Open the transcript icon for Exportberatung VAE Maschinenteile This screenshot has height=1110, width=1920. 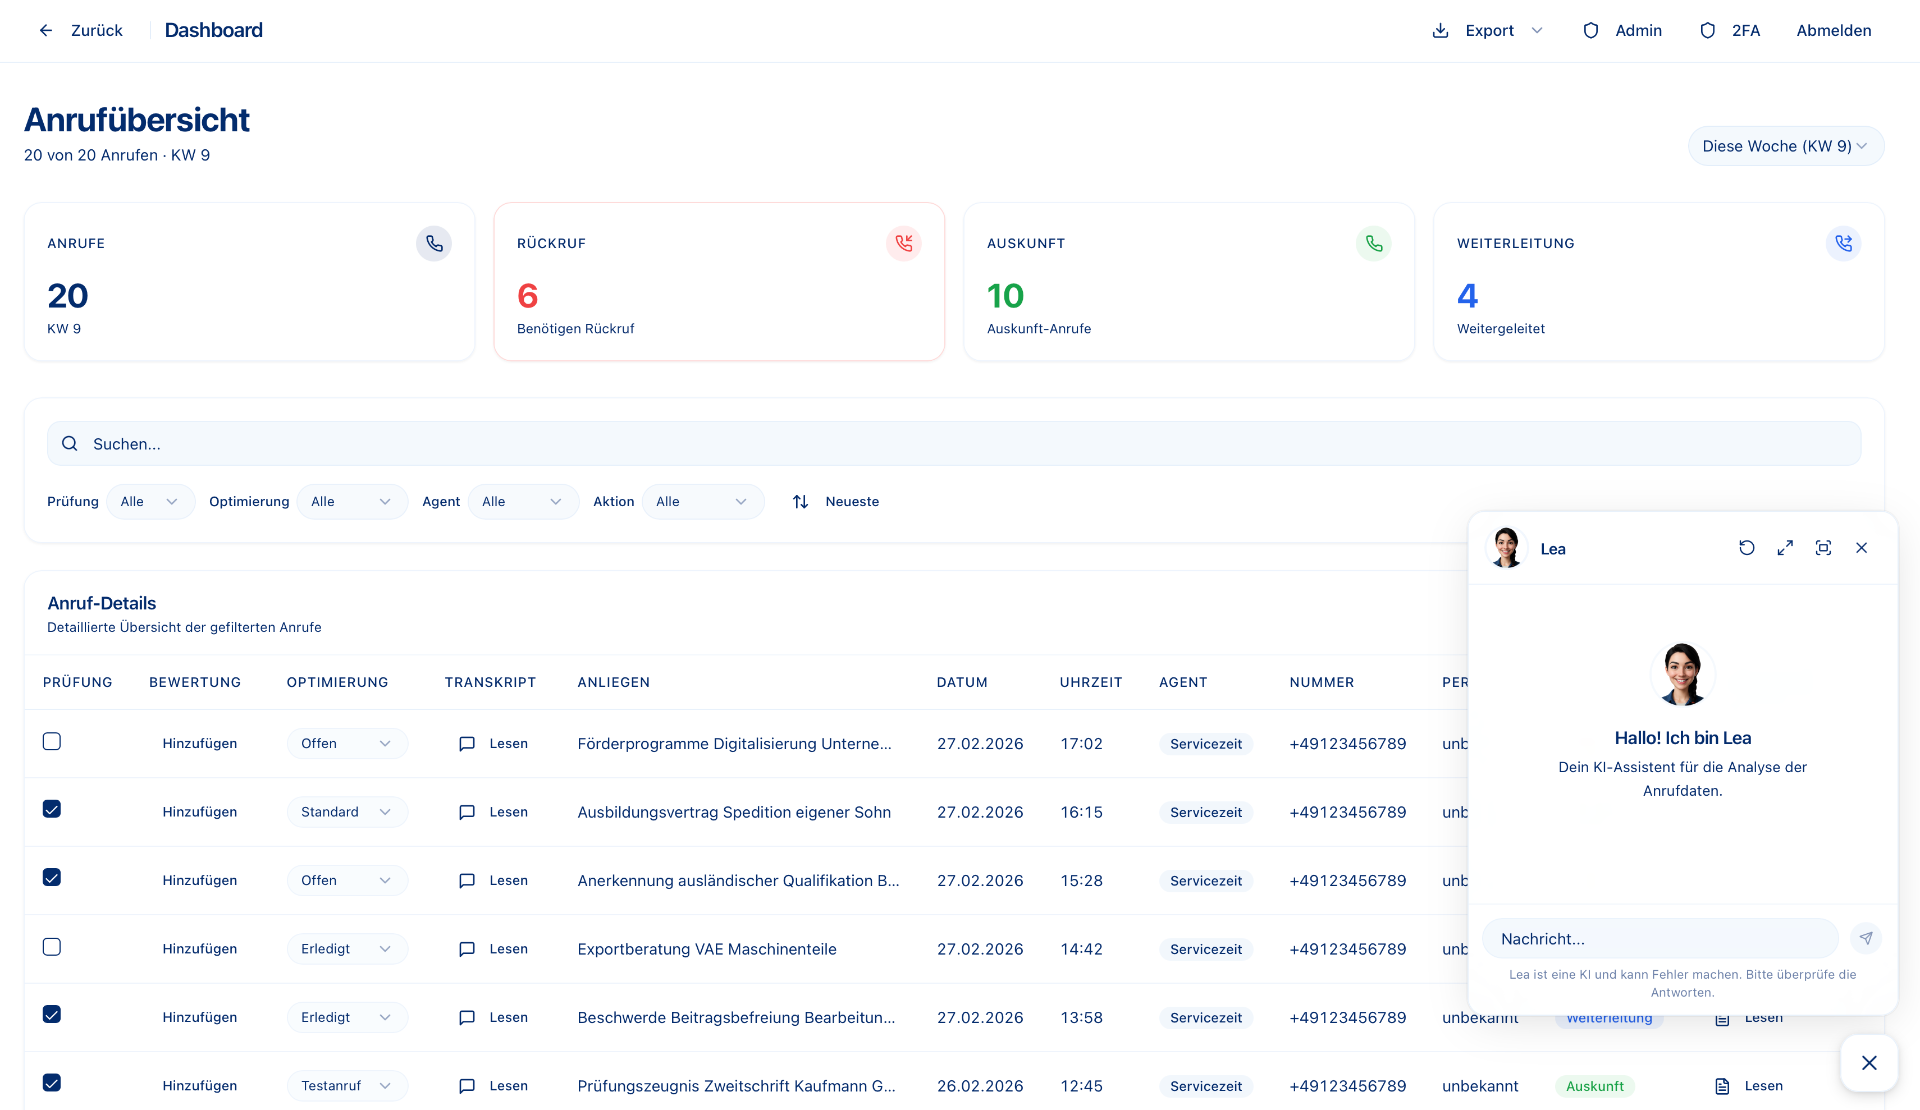(466, 948)
